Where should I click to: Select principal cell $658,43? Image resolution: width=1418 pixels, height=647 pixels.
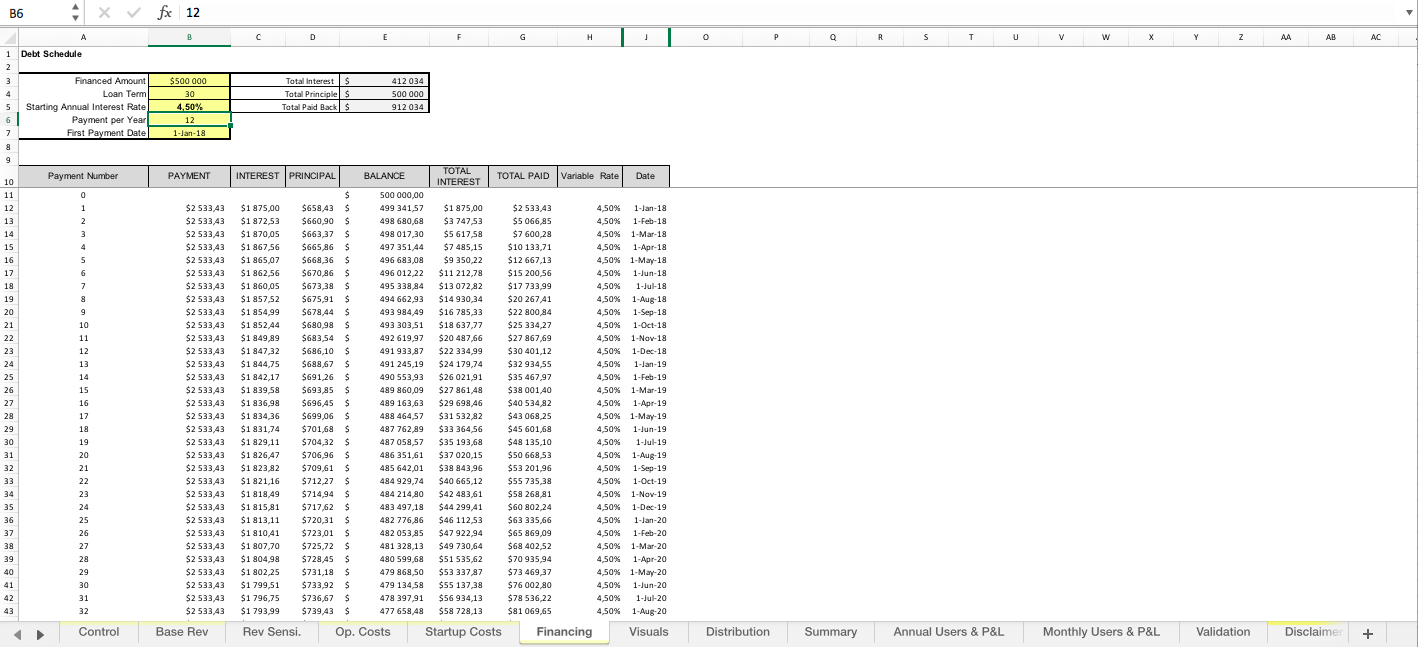click(313, 208)
